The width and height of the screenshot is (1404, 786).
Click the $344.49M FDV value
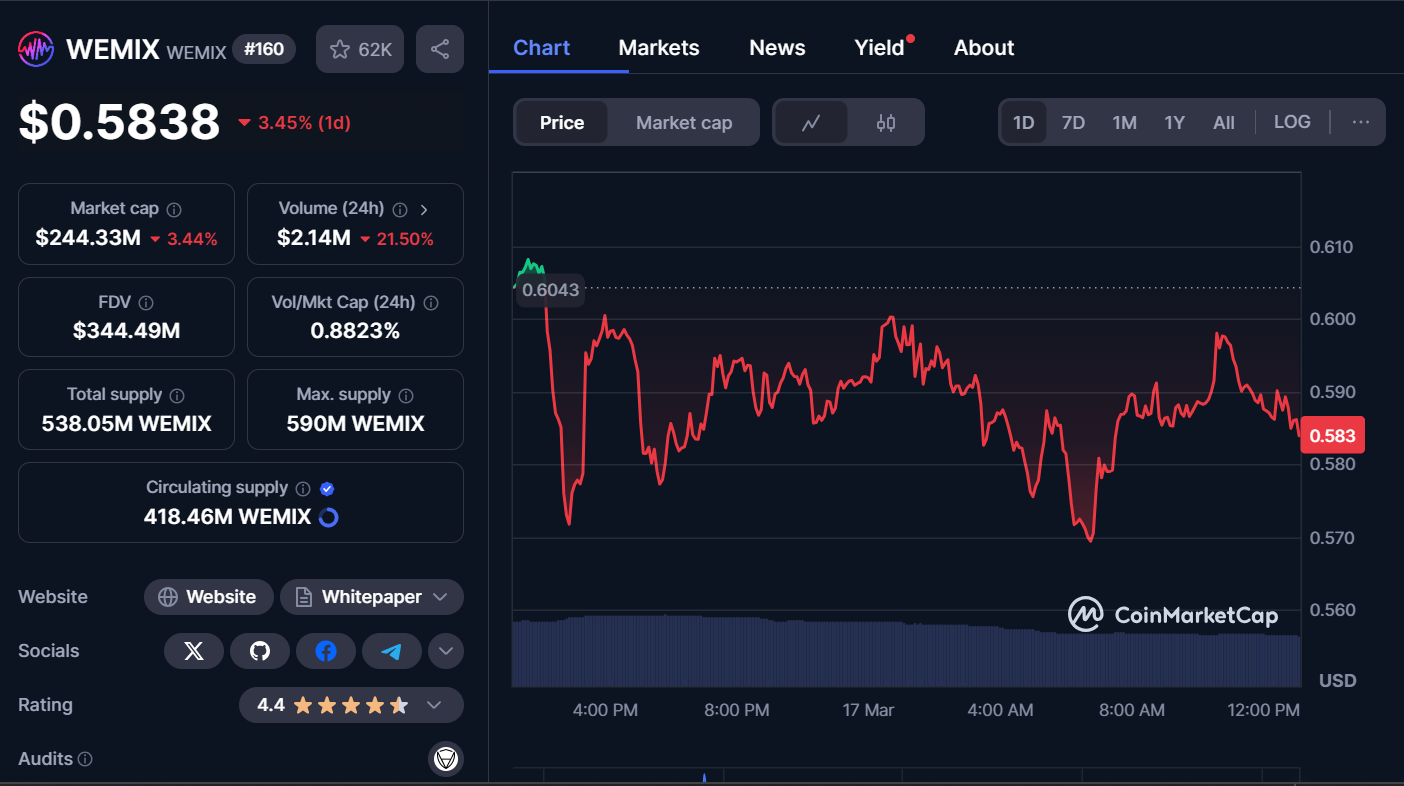click(127, 330)
